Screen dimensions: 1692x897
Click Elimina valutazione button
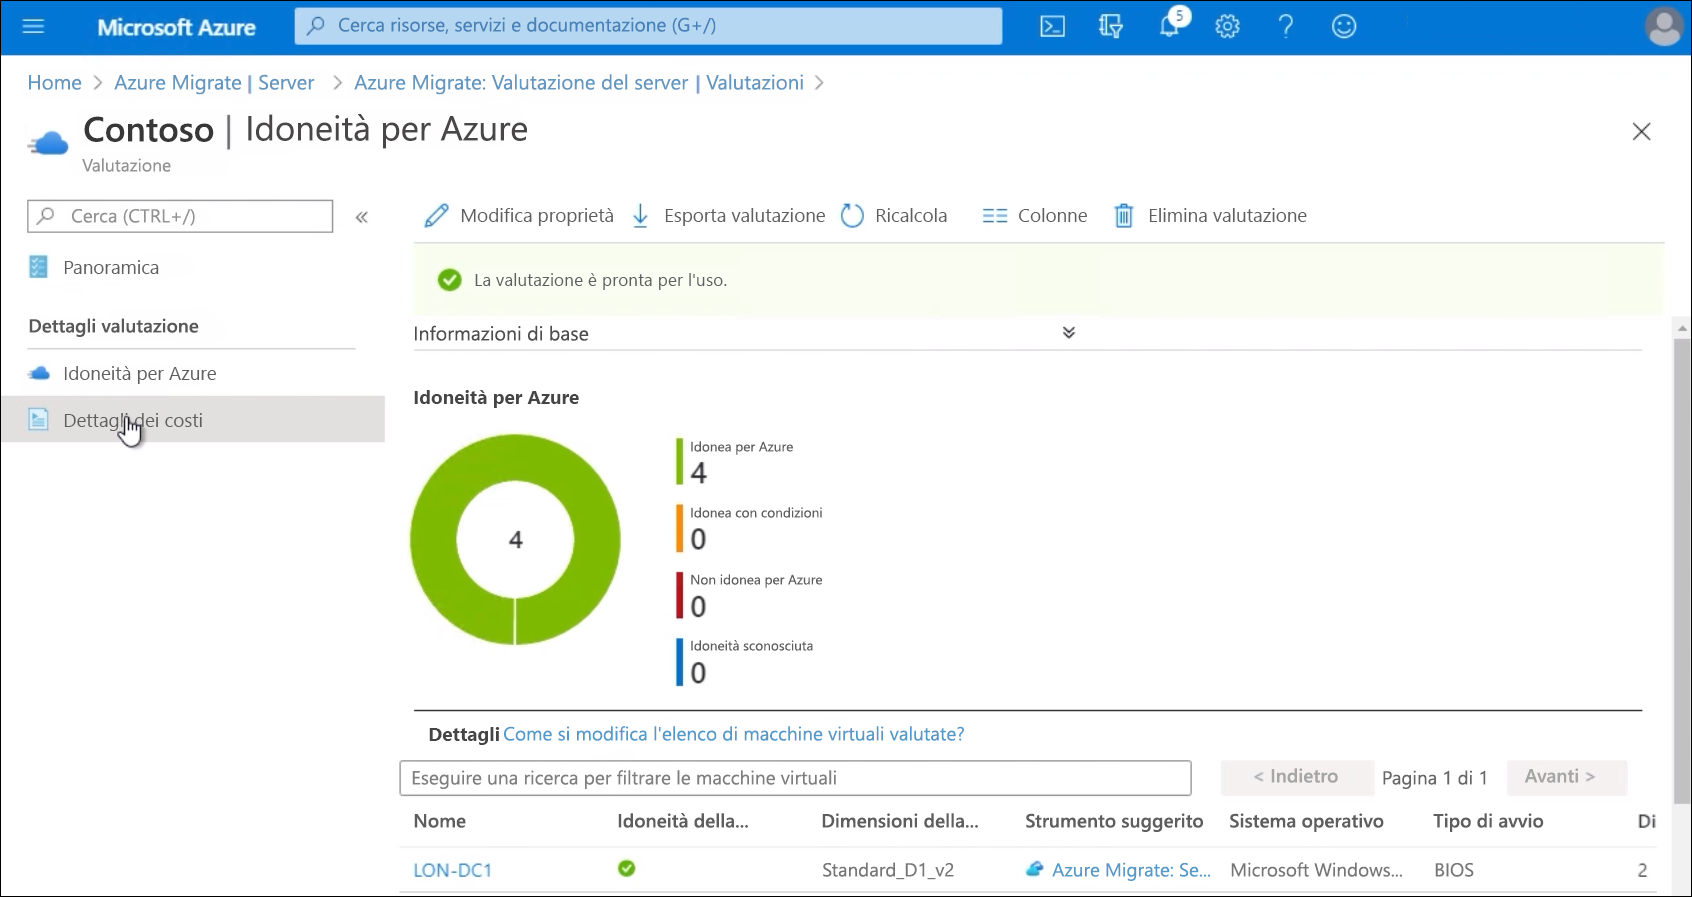pyautogui.click(x=1210, y=216)
